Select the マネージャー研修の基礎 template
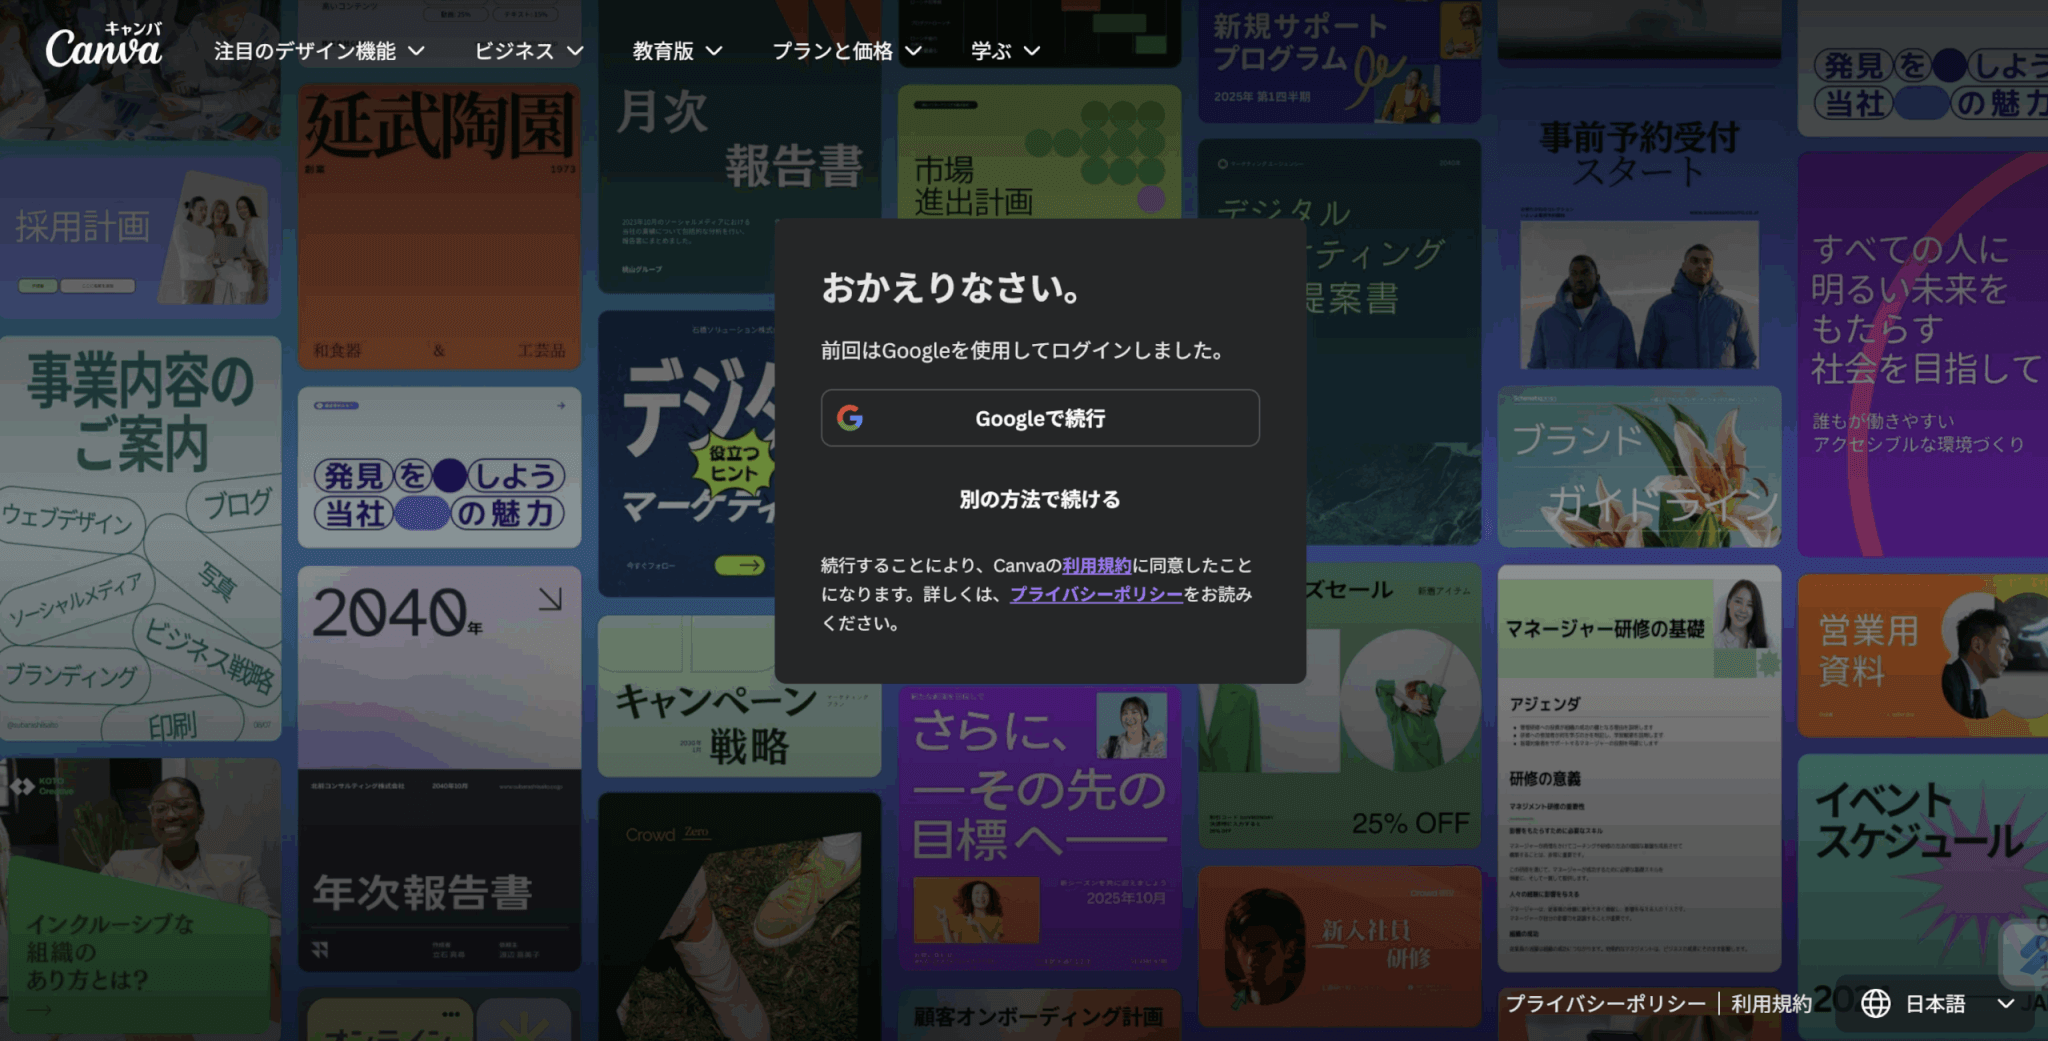The width and height of the screenshot is (2048, 1041). click(x=1639, y=768)
